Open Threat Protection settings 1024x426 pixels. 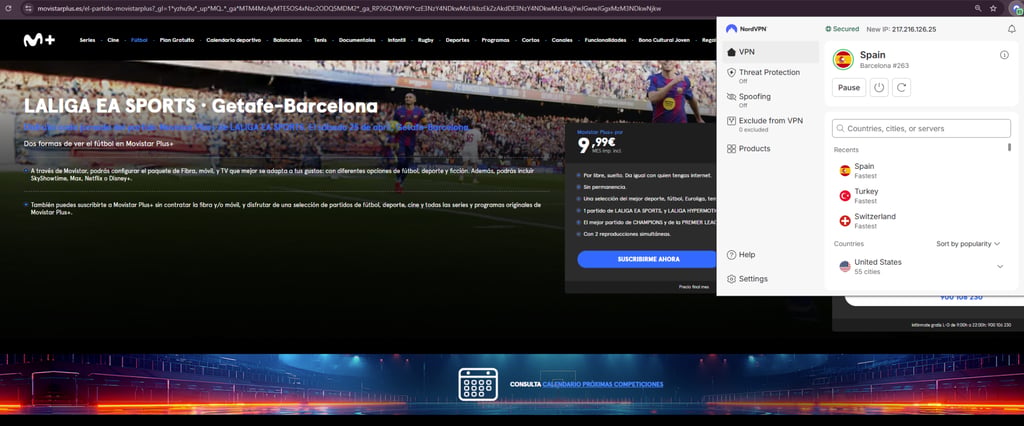(x=771, y=76)
